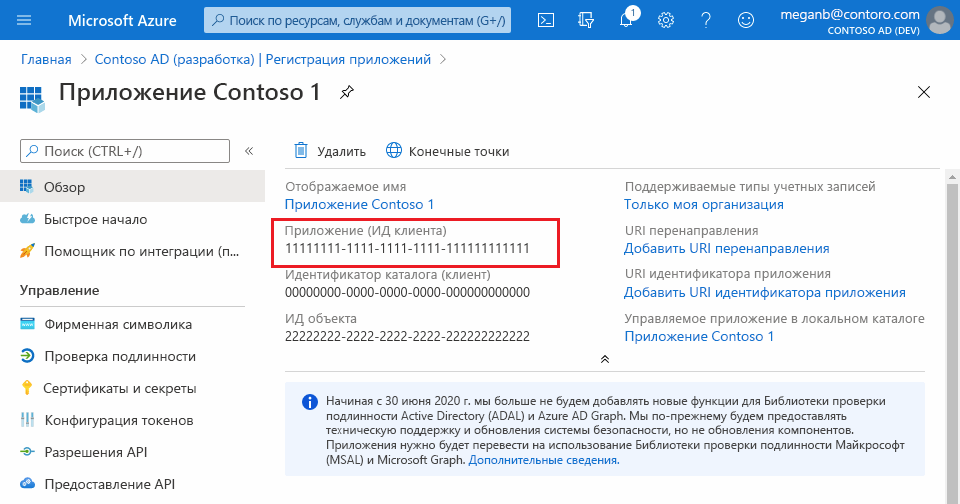Click the Предоставление API cloud icon
The width and height of the screenshot is (960, 504).
[27, 483]
